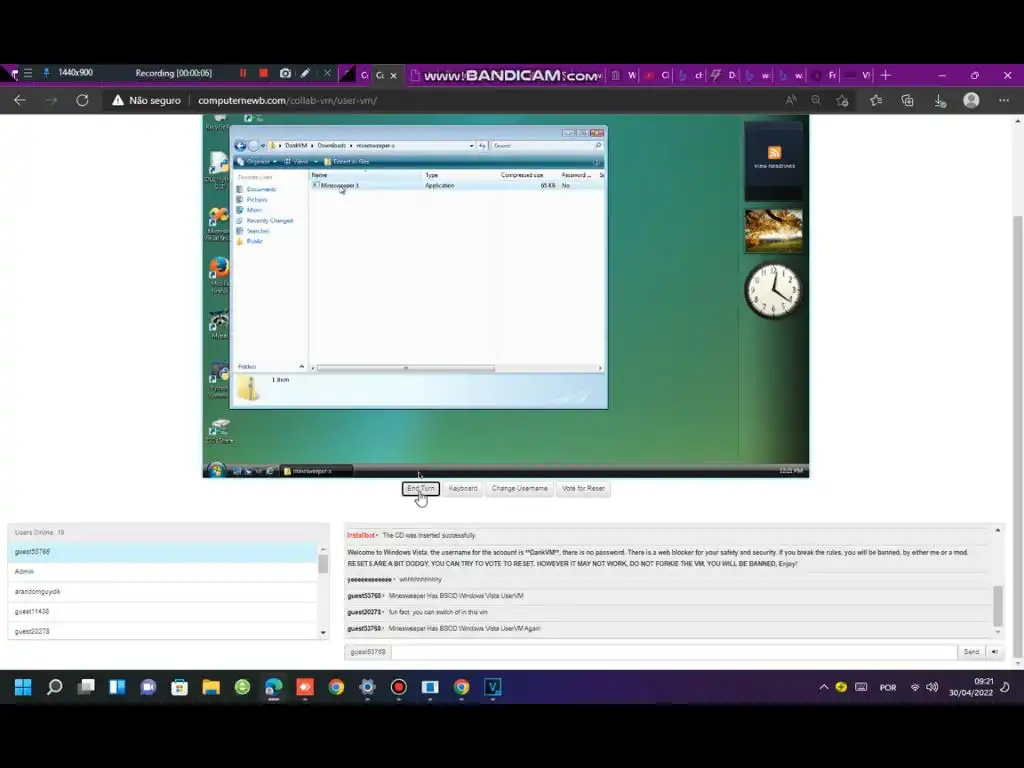The image size is (1024, 768).
Task: Open a new browser tab with plus
Action: (886, 75)
